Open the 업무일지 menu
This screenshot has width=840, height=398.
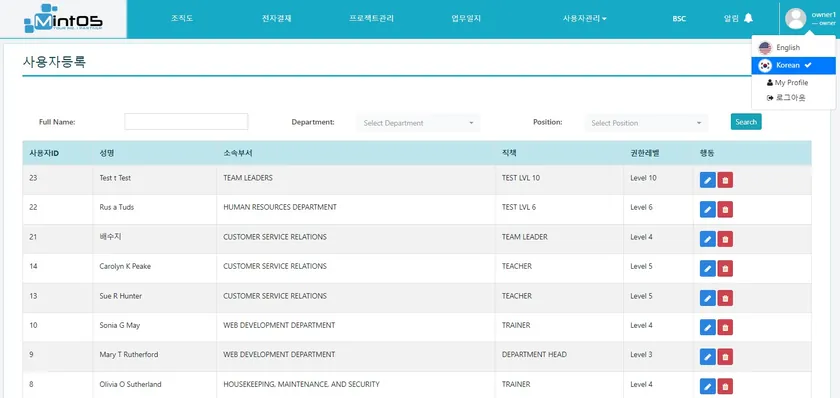point(466,18)
